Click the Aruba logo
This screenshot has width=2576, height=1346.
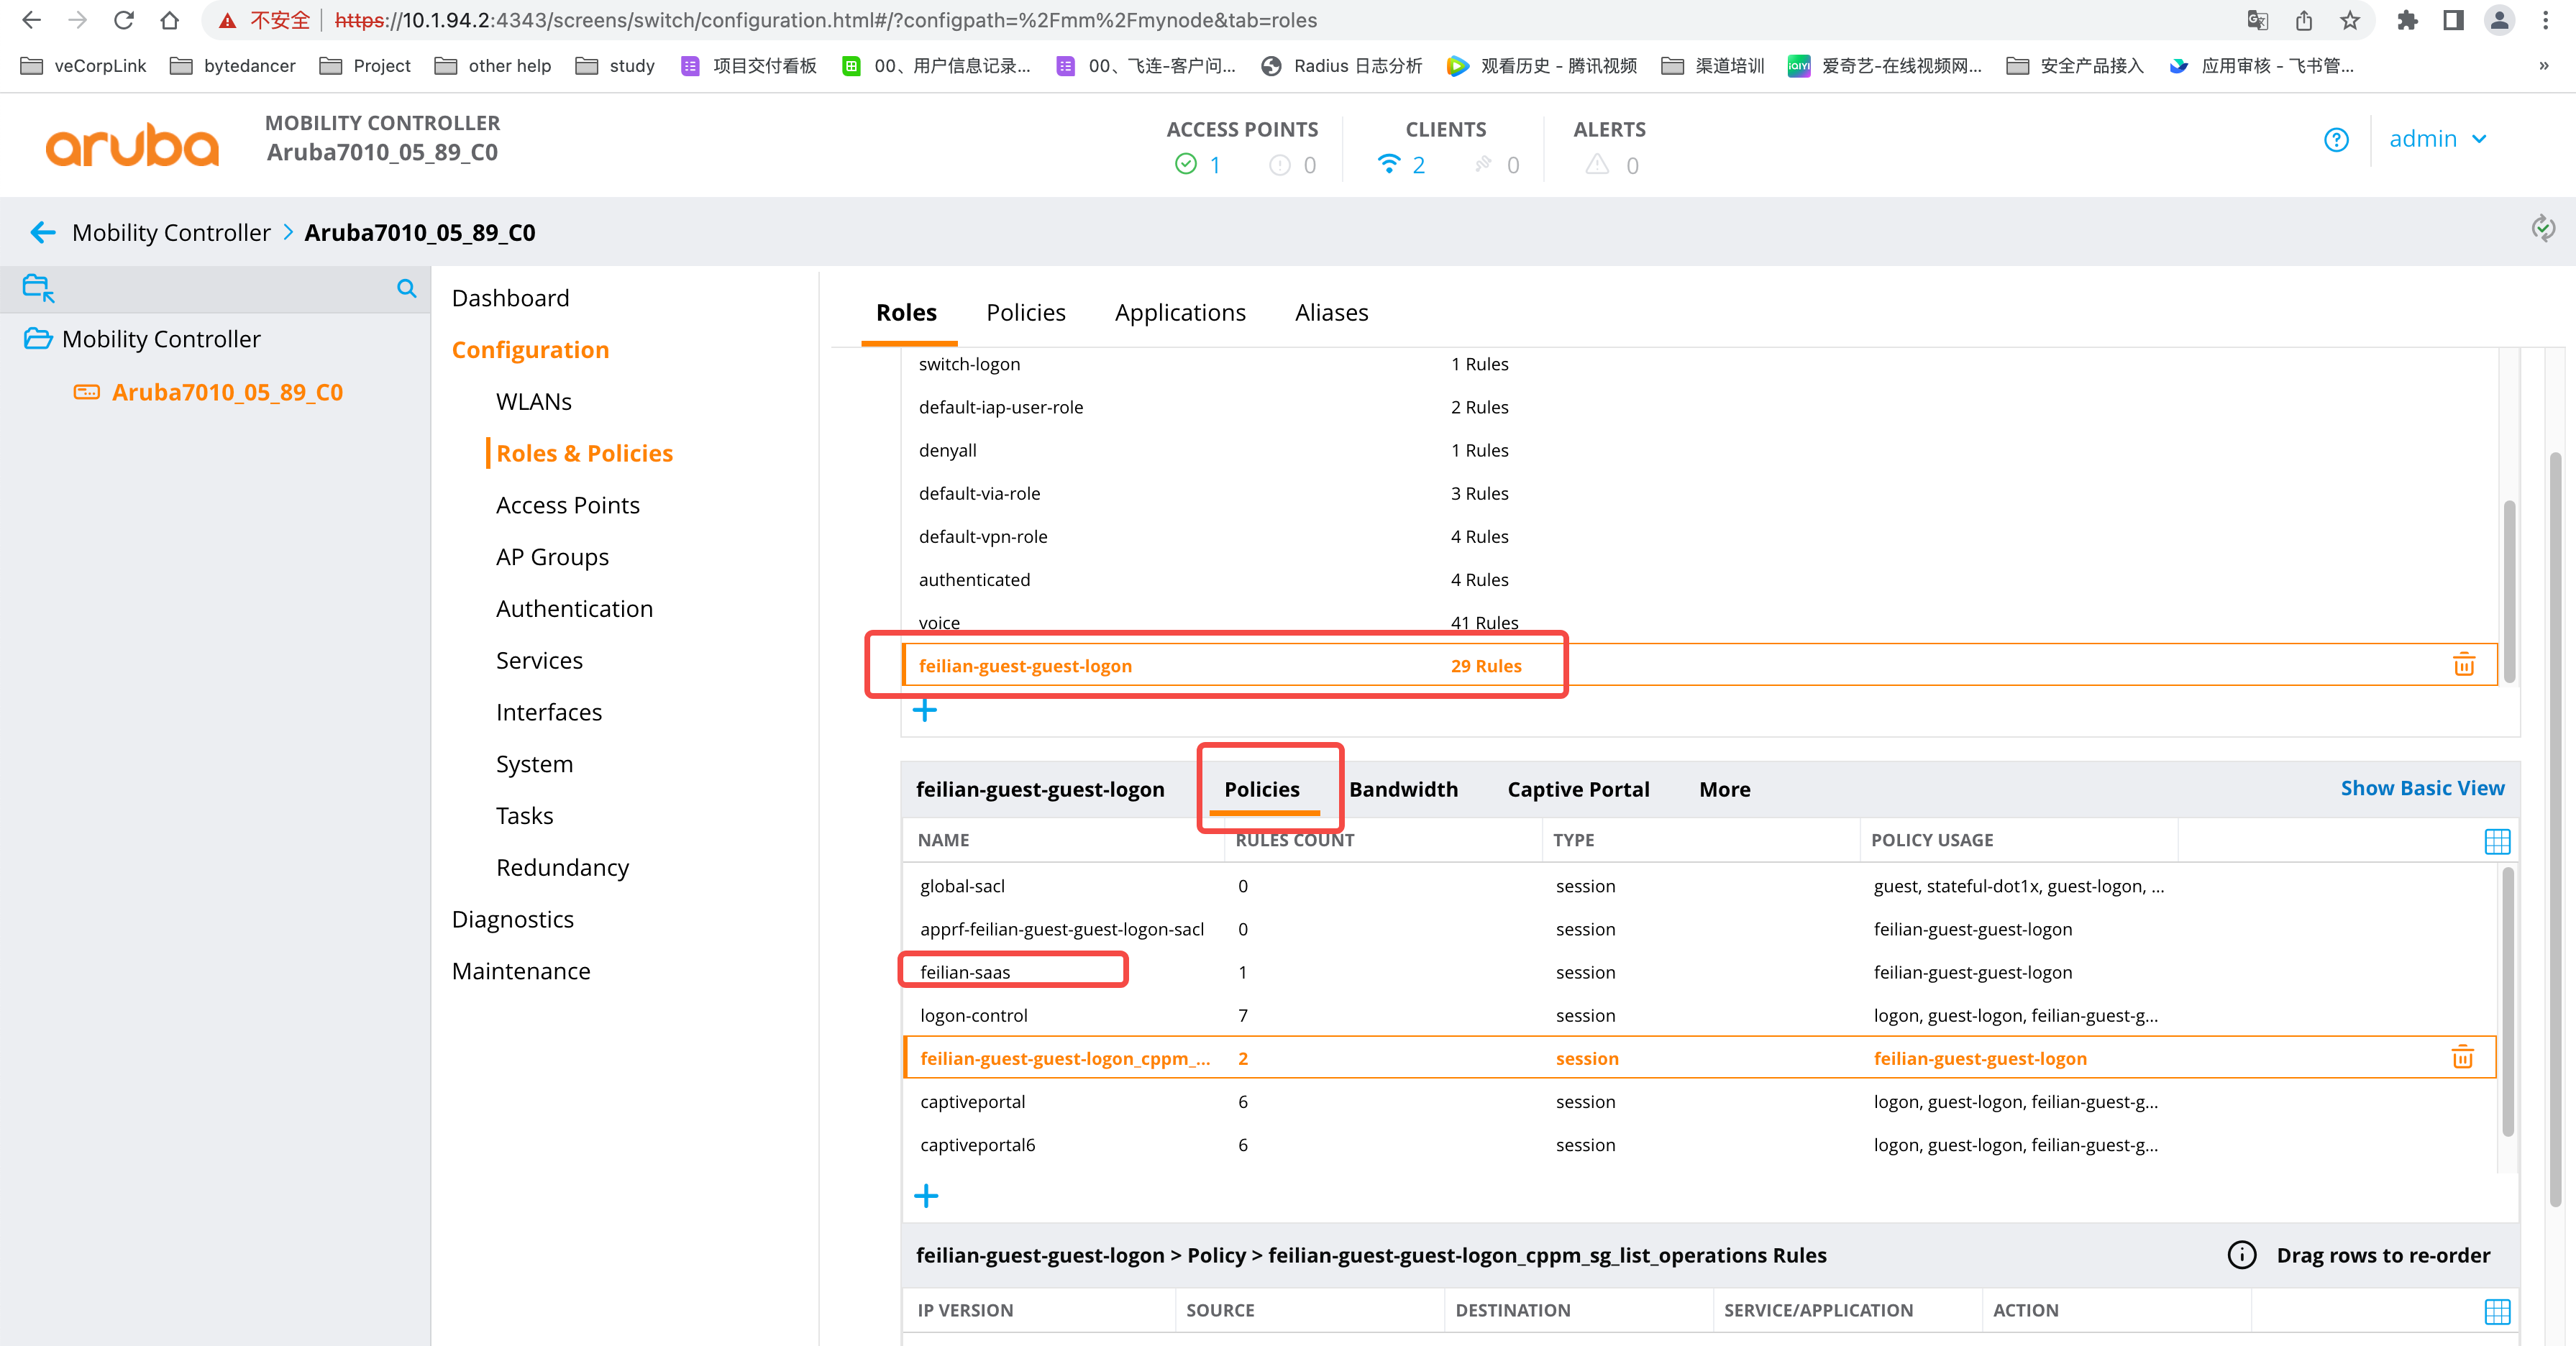[131, 146]
